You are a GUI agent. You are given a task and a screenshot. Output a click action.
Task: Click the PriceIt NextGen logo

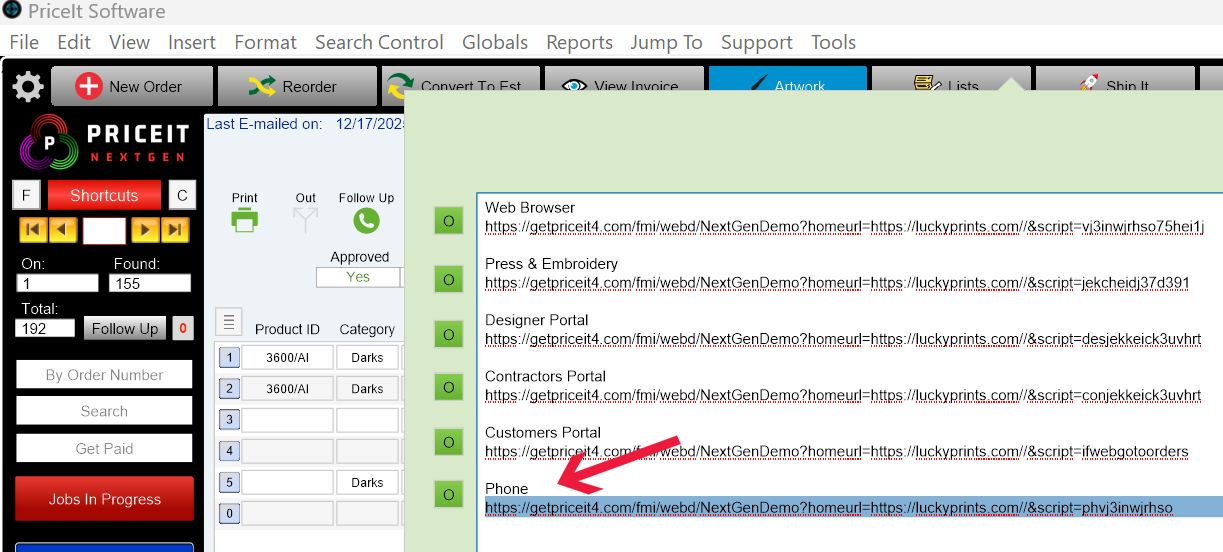coord(104,142)
